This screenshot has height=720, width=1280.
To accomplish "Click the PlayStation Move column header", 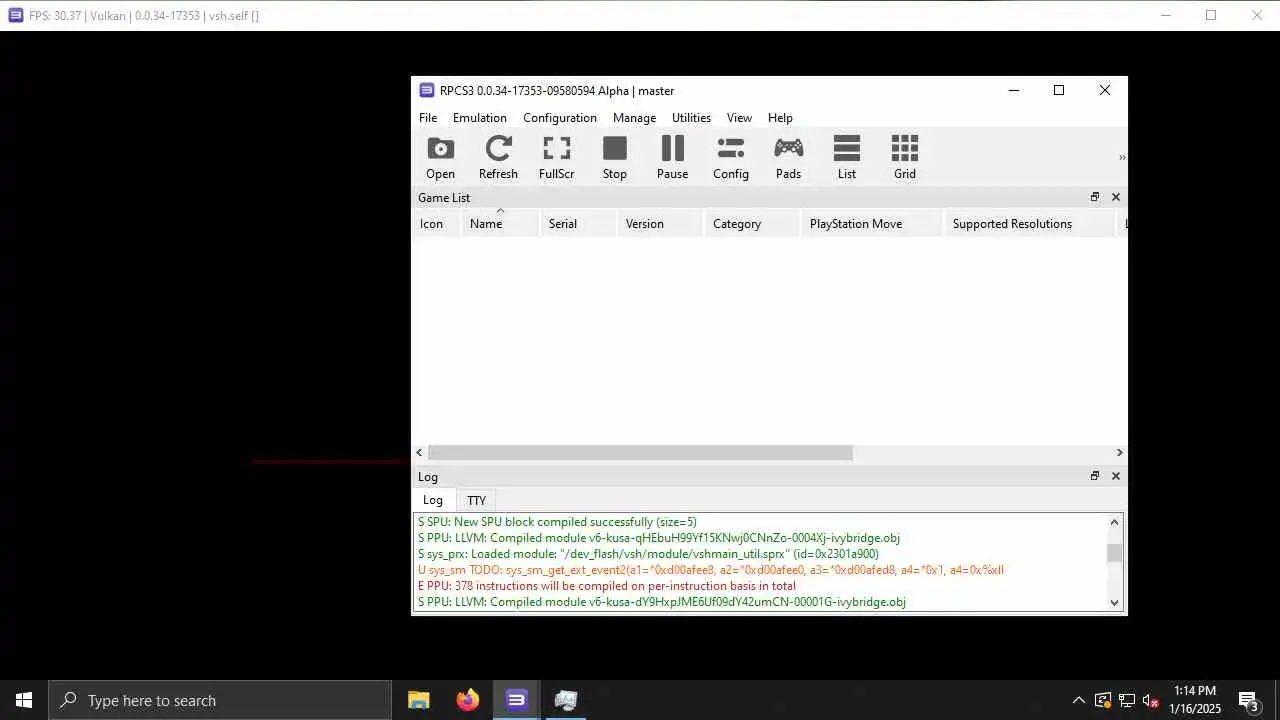I will (873, 223).
